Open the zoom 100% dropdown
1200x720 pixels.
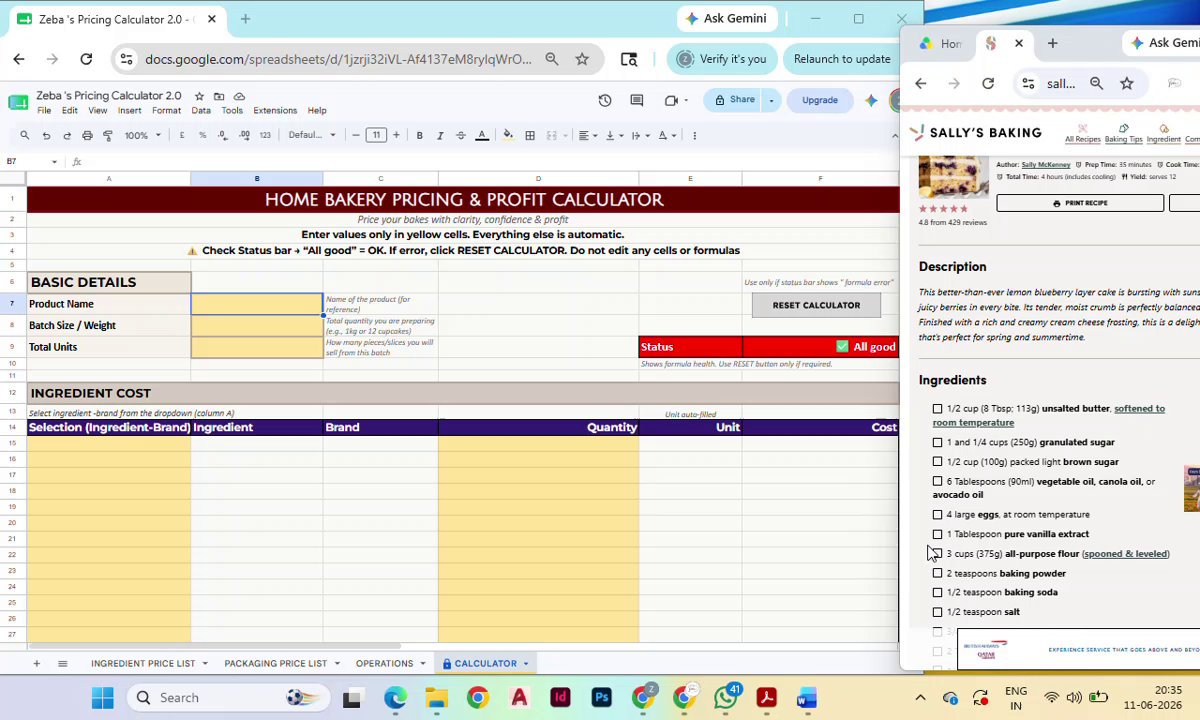(x=143, y=135)
